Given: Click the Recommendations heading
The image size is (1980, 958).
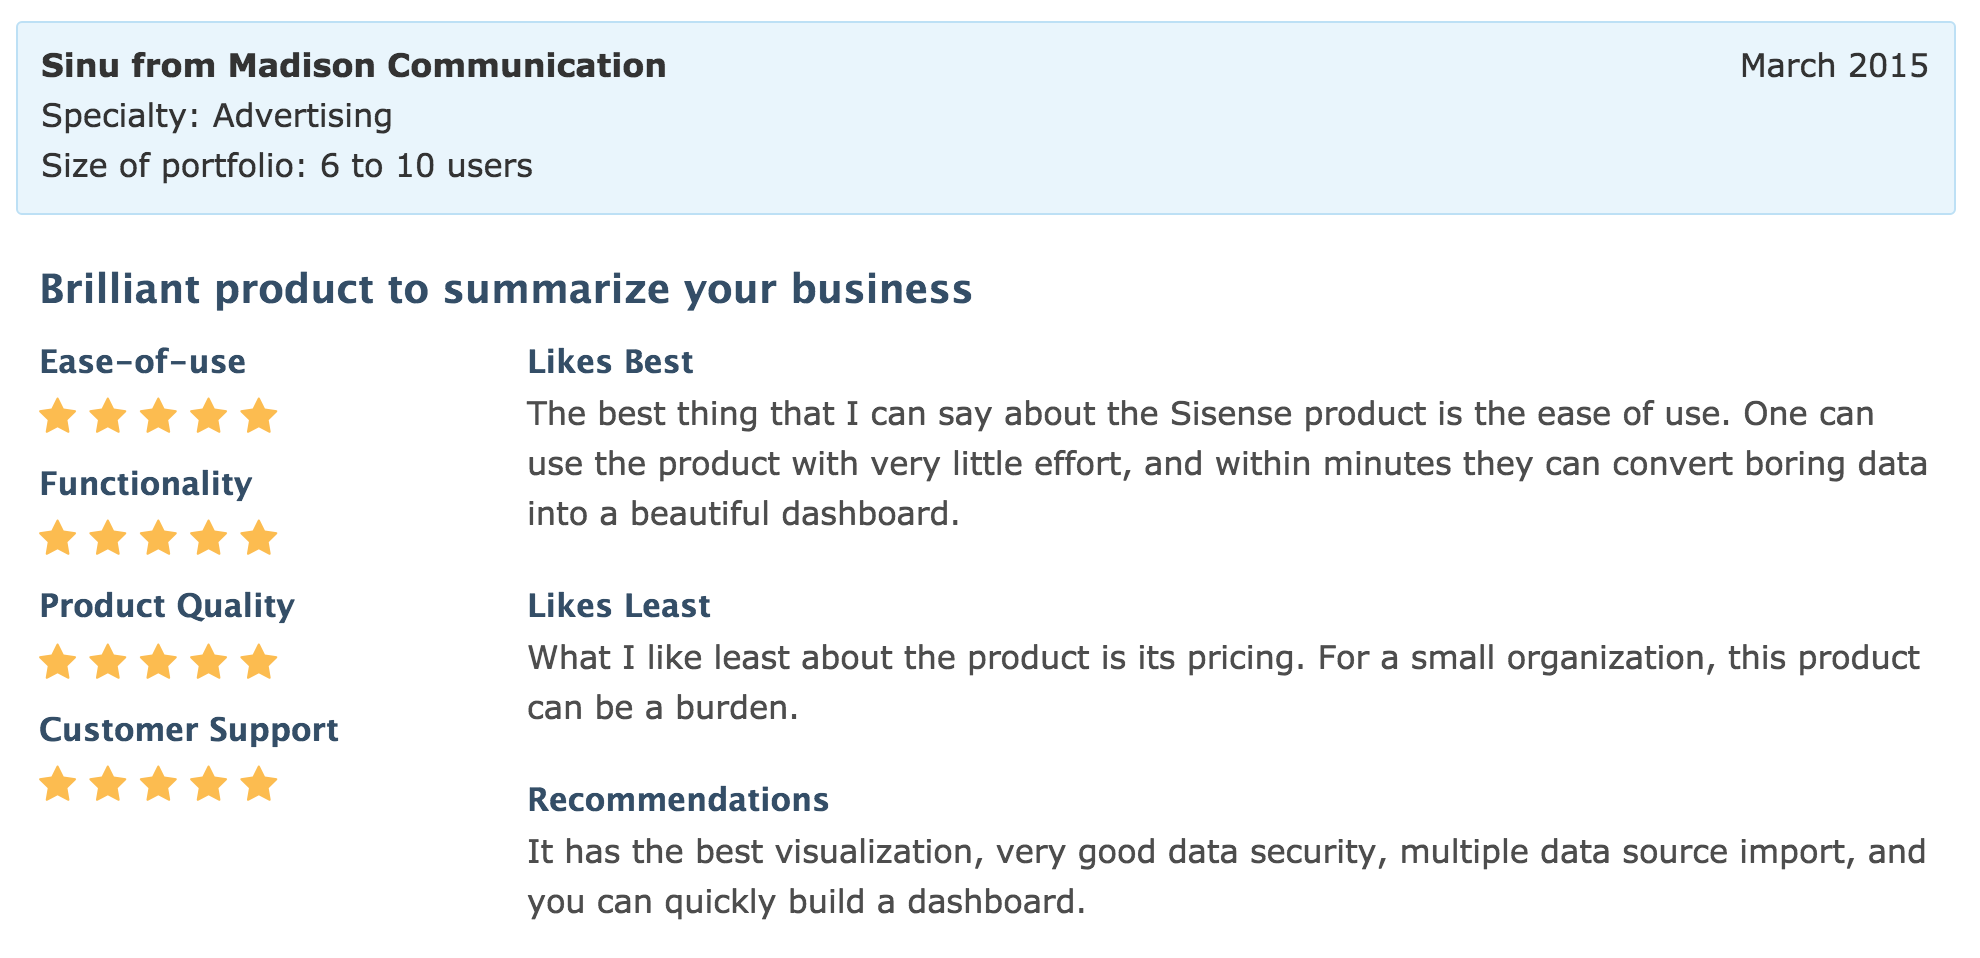Looking at the screenshot, I should 678,799.
